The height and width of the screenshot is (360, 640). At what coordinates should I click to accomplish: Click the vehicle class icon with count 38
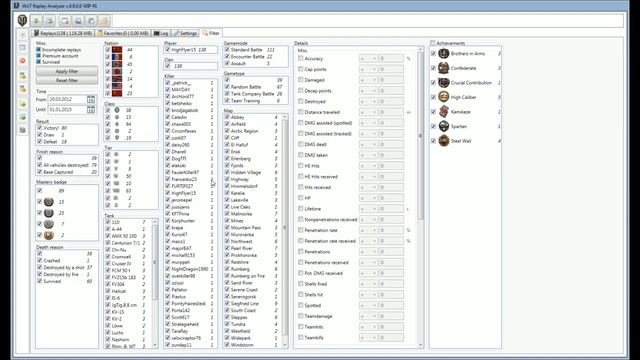117,110
